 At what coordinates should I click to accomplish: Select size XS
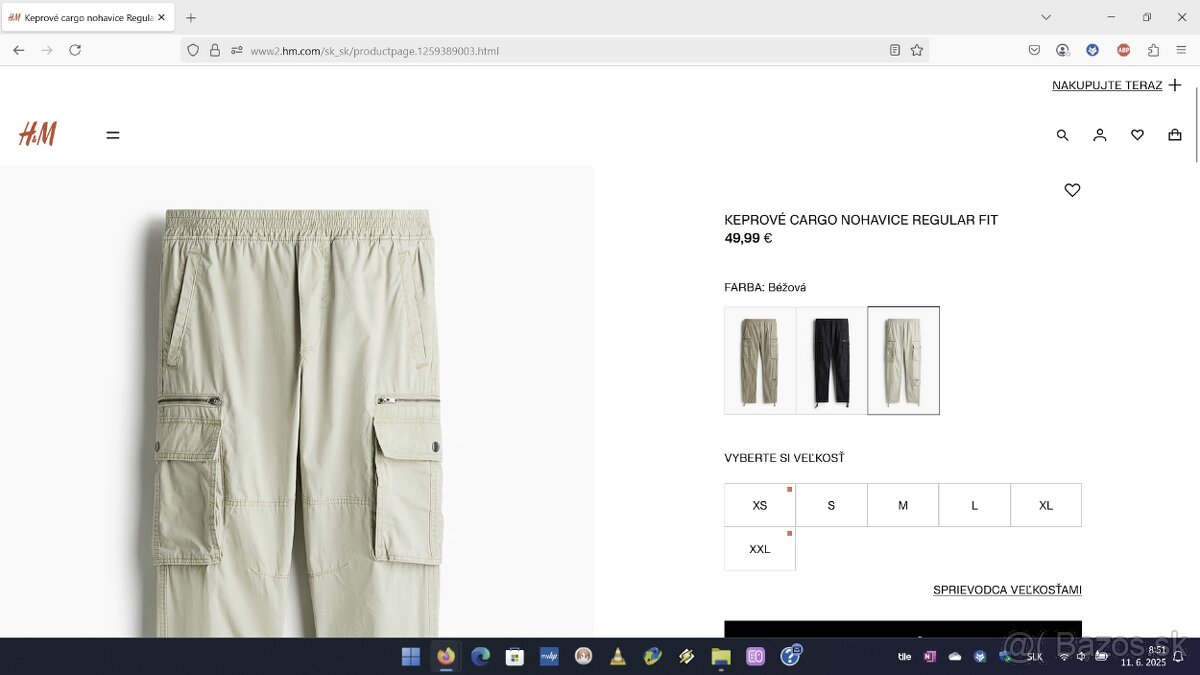(x=760, y=505)
